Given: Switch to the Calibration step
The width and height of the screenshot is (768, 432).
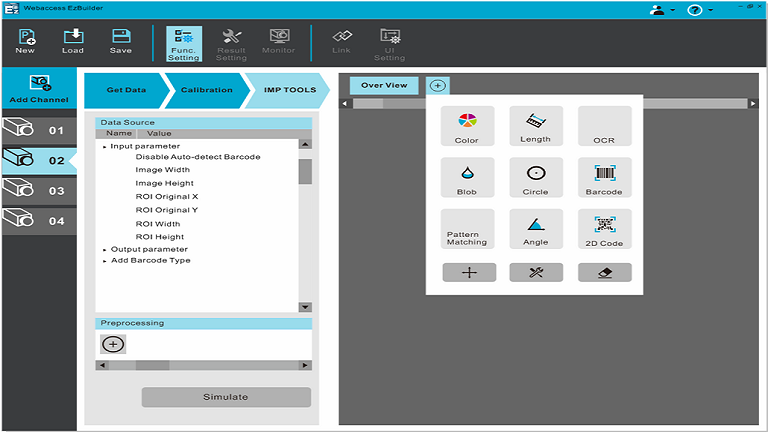Looking at the screenshot, I should click(x=207, y=90).
